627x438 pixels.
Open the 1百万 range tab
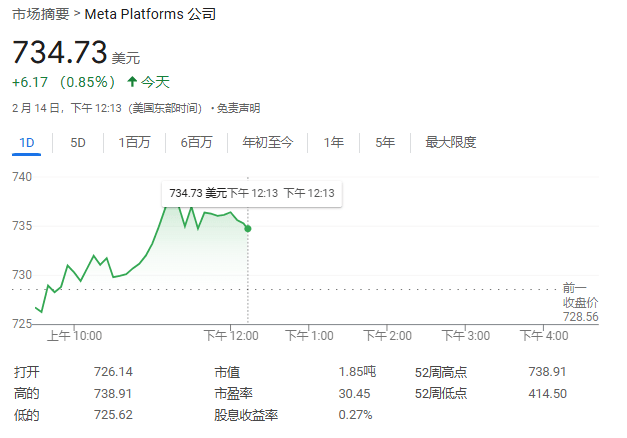134,142
